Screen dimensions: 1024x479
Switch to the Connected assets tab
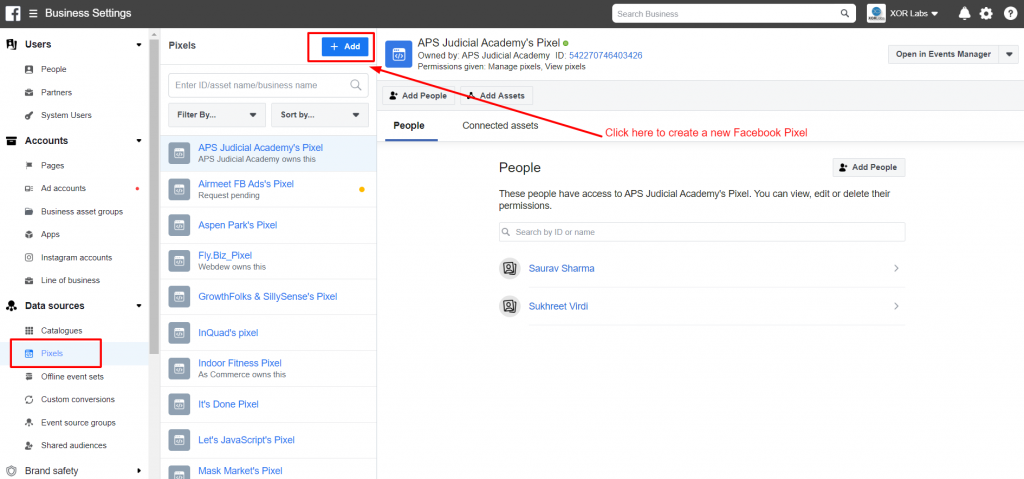click(500, 125)
